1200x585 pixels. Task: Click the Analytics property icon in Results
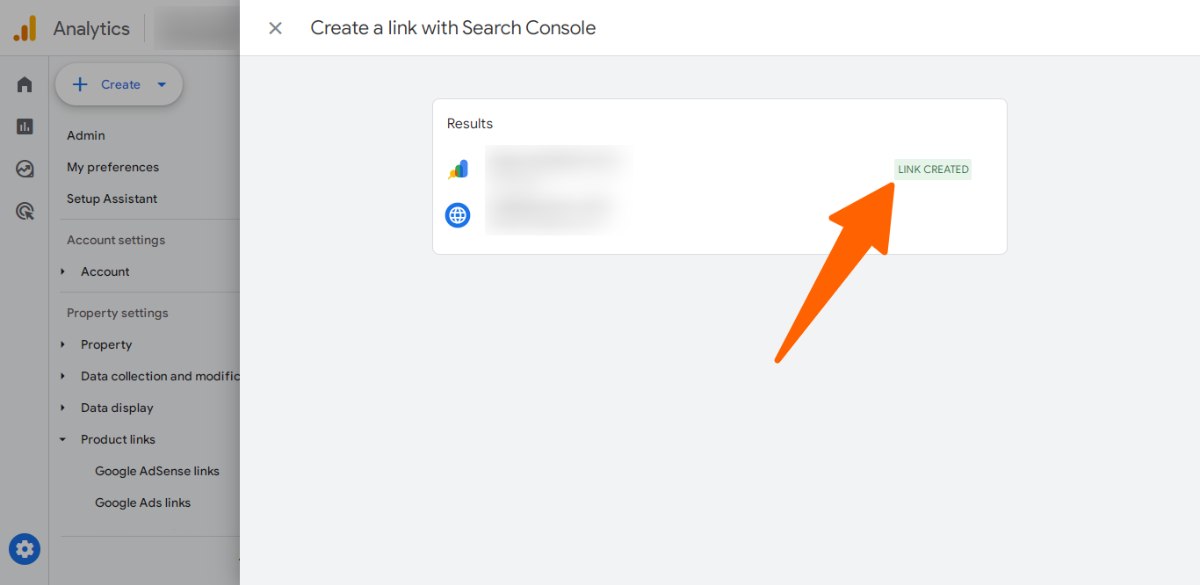tap(458, 169)
